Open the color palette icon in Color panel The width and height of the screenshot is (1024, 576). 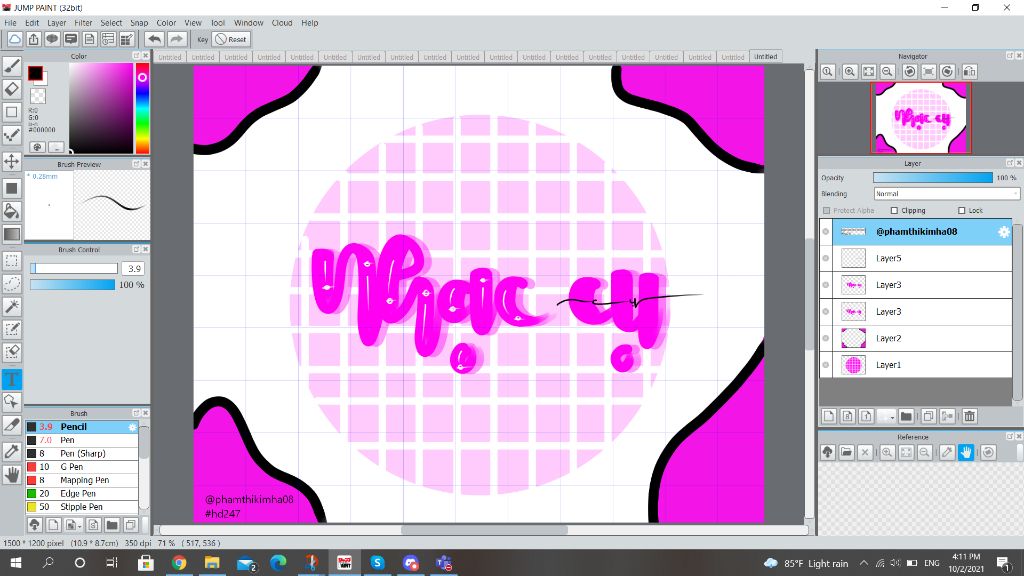pyautogui.click(x=37, y=147)
